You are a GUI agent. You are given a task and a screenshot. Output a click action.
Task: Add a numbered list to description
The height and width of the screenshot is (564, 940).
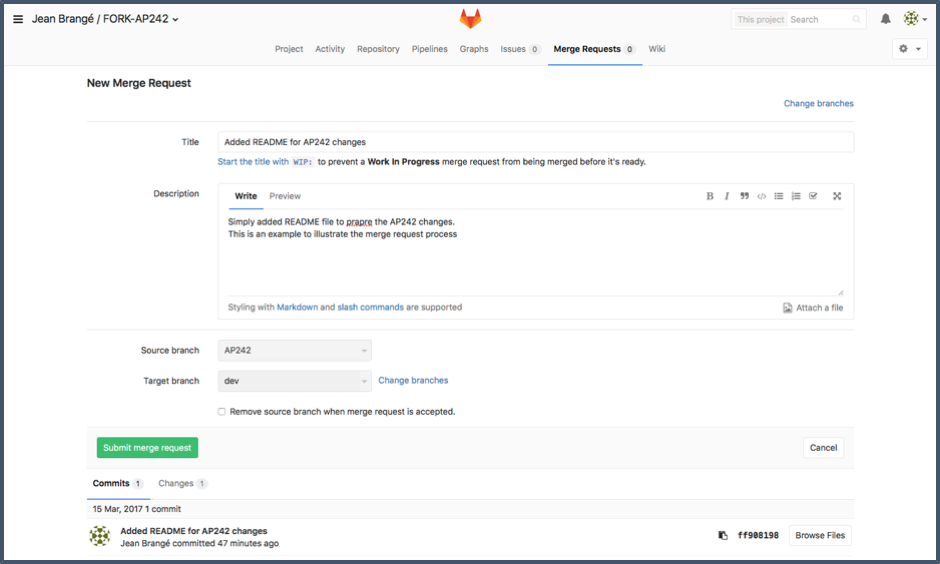point(796,196)
